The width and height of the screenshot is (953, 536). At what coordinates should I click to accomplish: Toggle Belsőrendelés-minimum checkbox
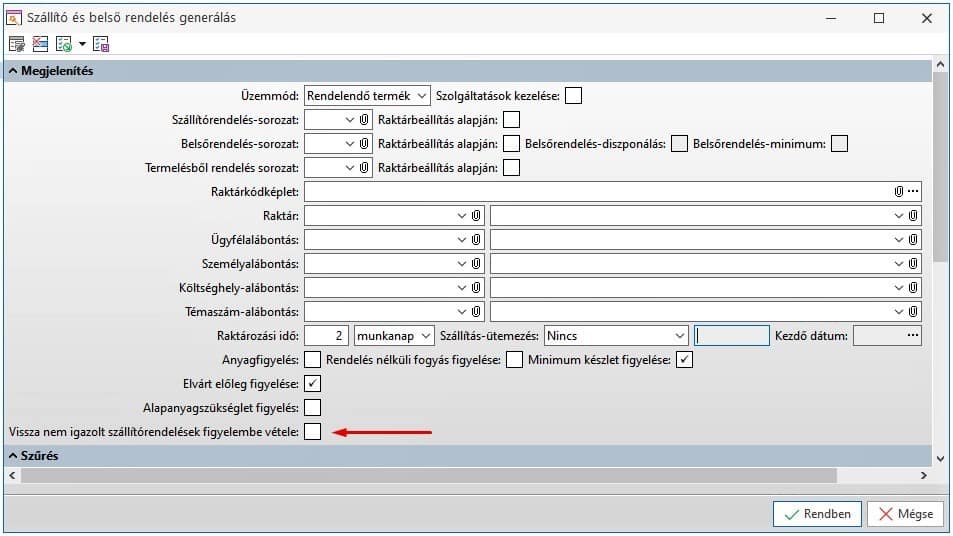pyautogui.click(x=839, y=144)
